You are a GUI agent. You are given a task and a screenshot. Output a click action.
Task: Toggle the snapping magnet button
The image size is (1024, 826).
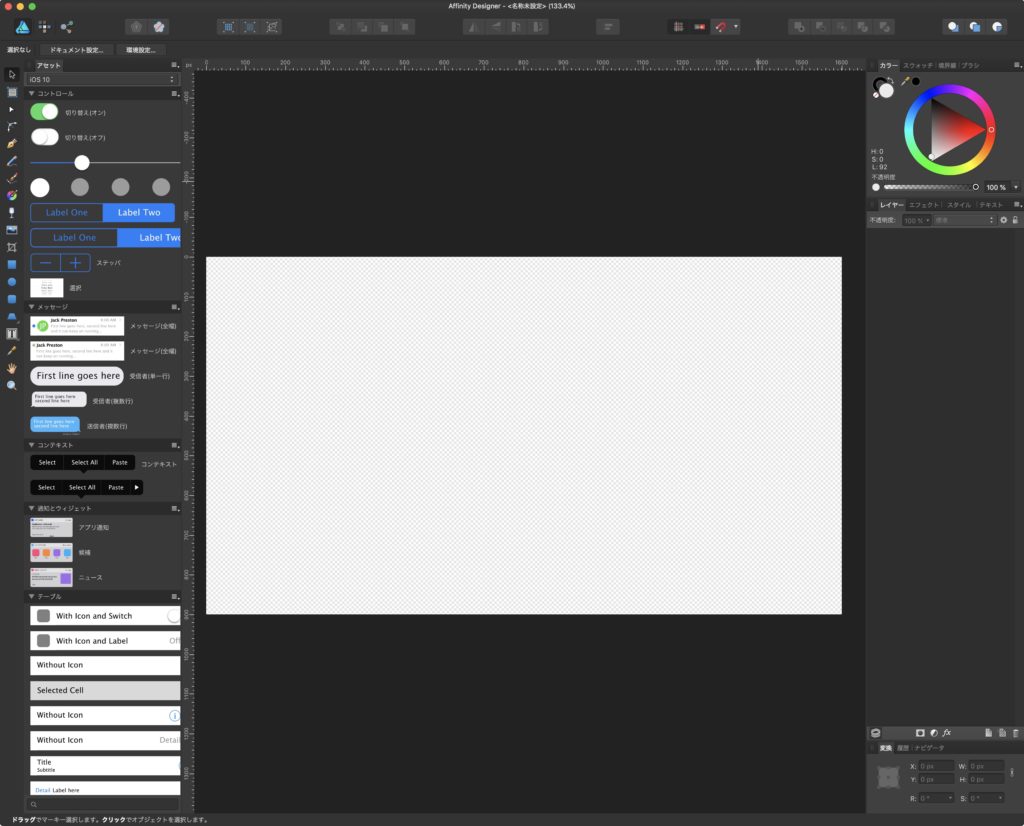point(720,27)
